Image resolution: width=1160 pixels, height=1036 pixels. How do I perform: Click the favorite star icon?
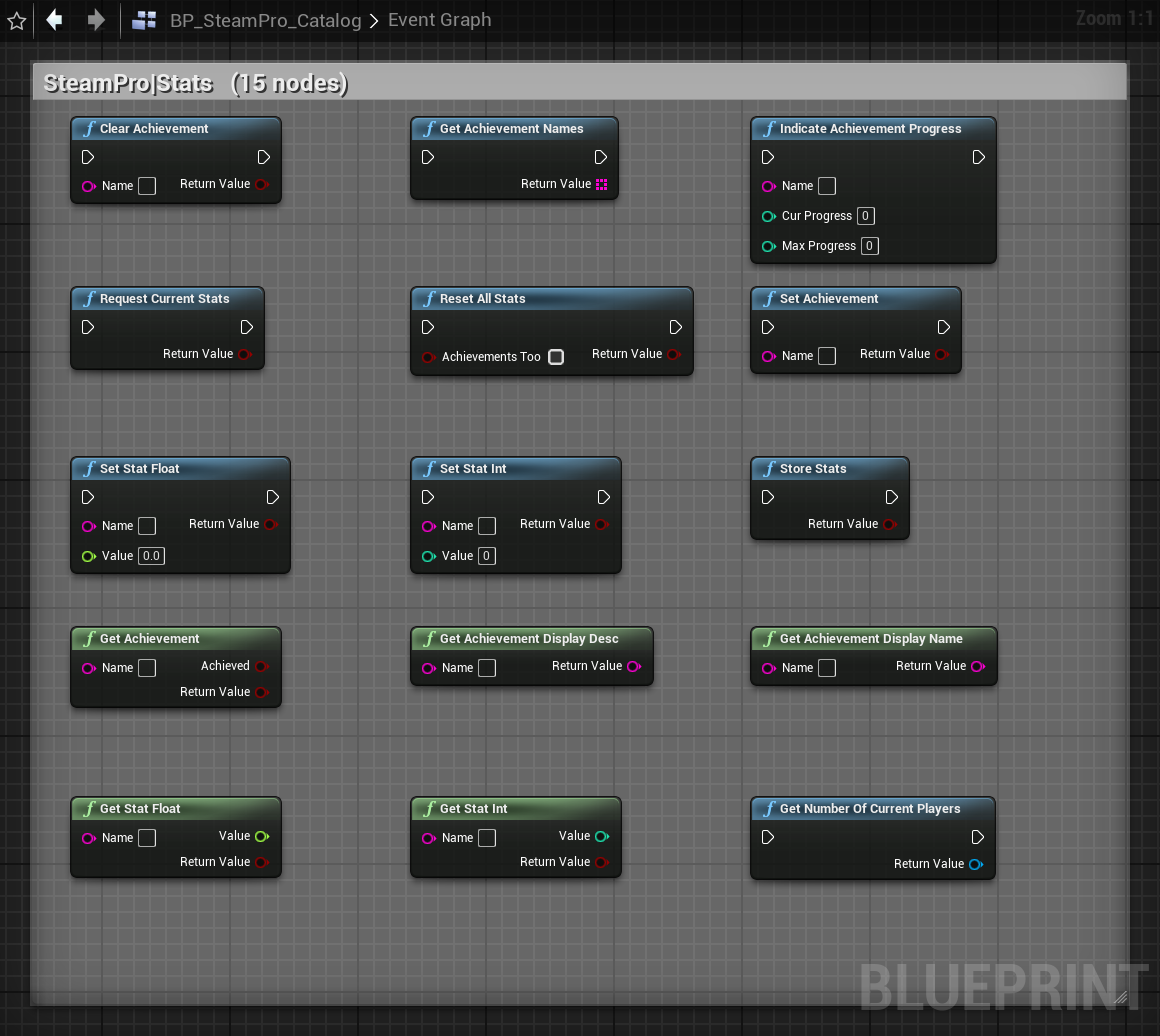pyautogui.click(x=16, y=21)
